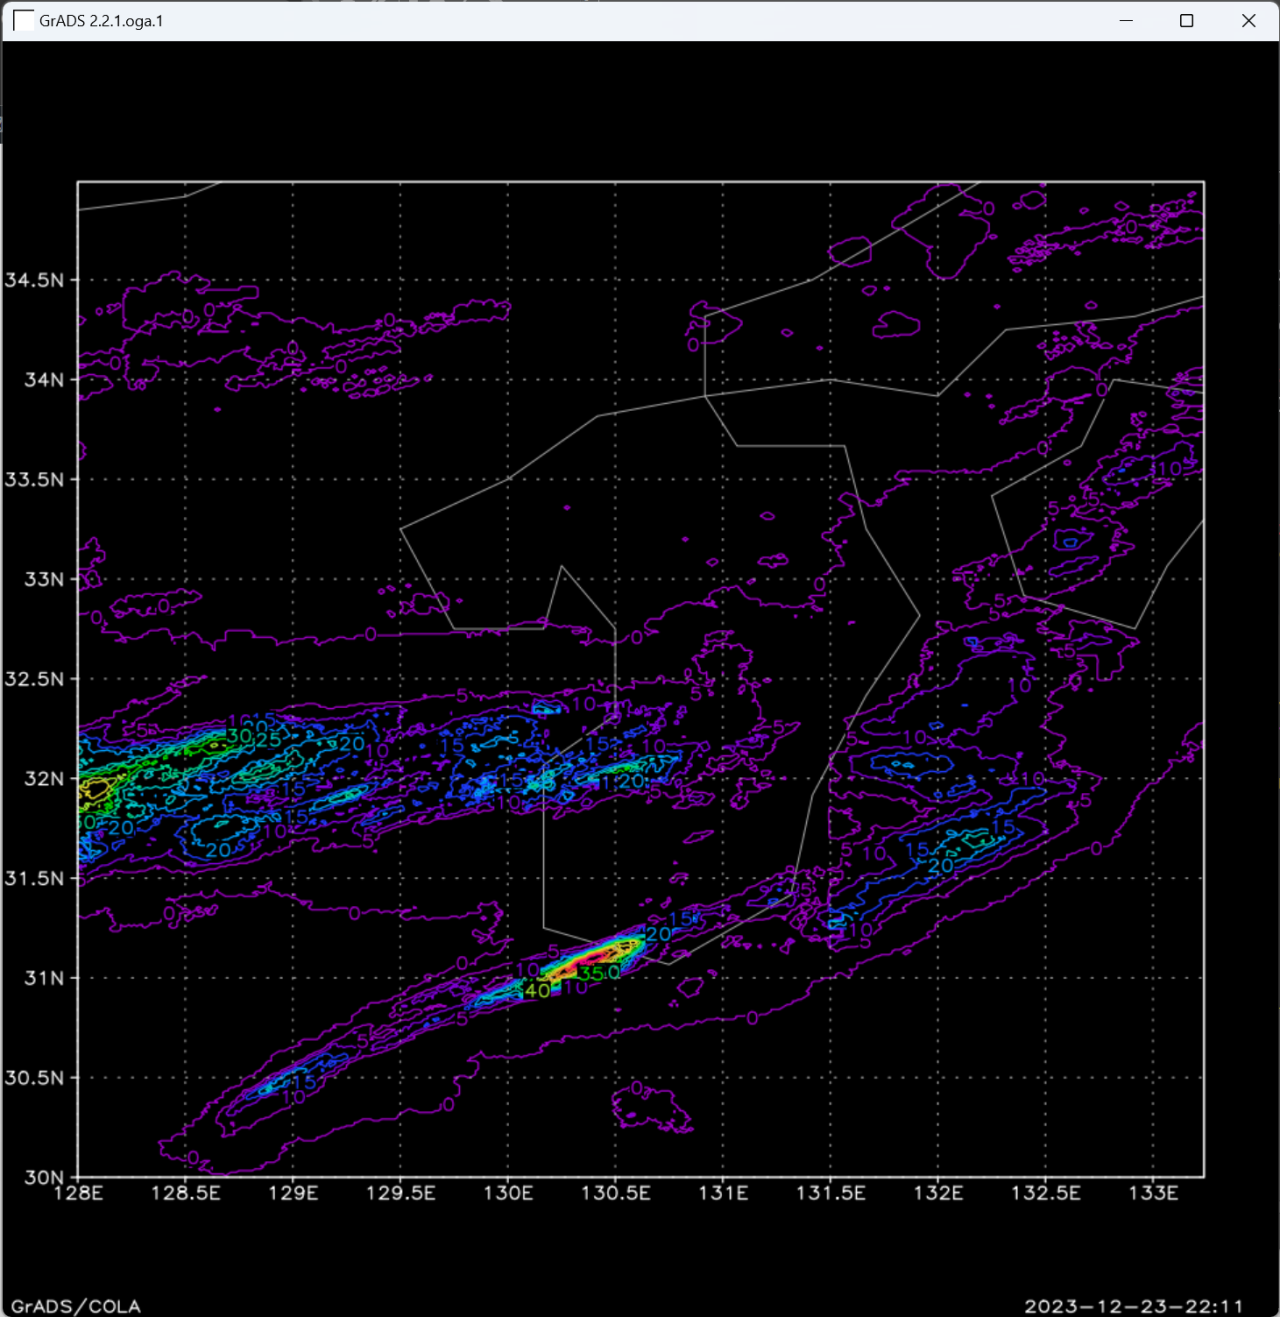The height and width of the screenshot is (1317, 1280).
Task: Click the GrADS window icon in title bar
Action: pyautogui.click(x=23, y=21)
